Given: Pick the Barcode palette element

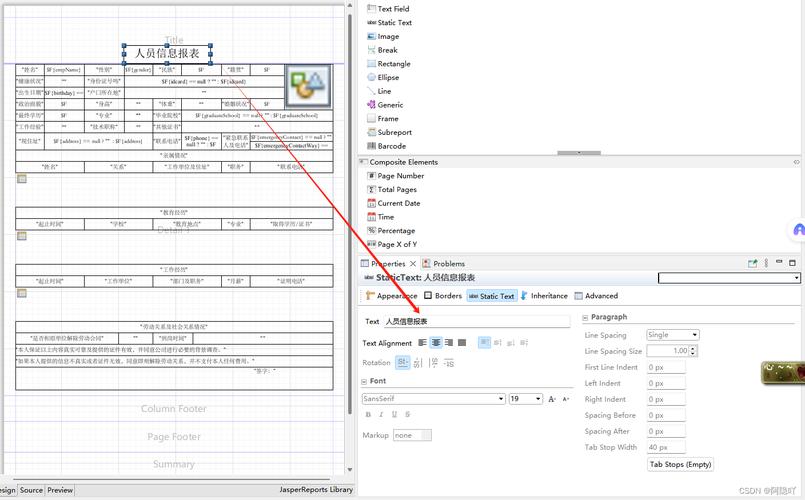Looking at the screenshot, I should click(386, 146).
